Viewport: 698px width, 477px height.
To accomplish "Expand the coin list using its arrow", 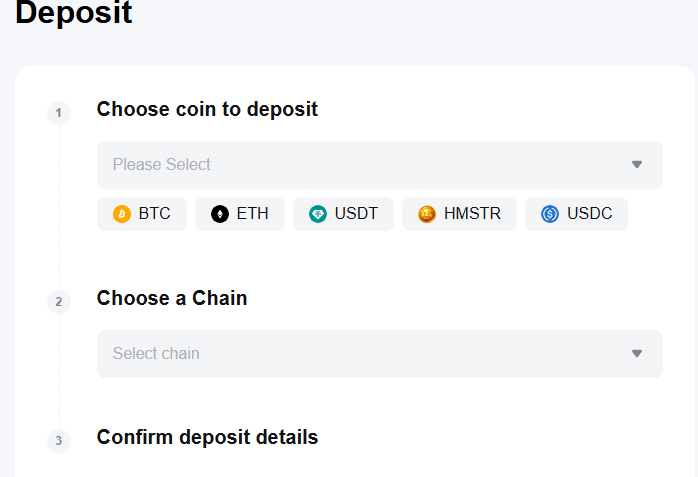I will tap(637, 165).
